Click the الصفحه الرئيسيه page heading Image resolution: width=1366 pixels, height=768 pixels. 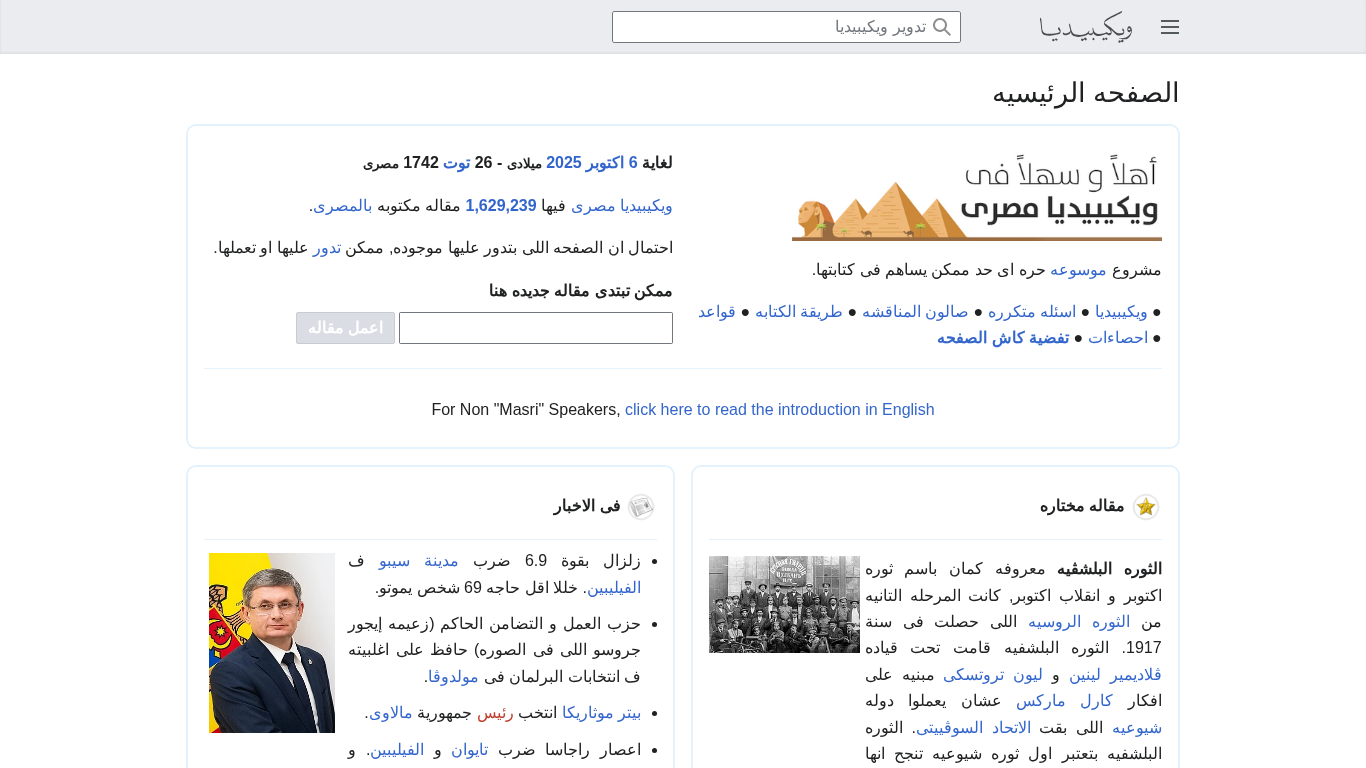point(1086,93)
